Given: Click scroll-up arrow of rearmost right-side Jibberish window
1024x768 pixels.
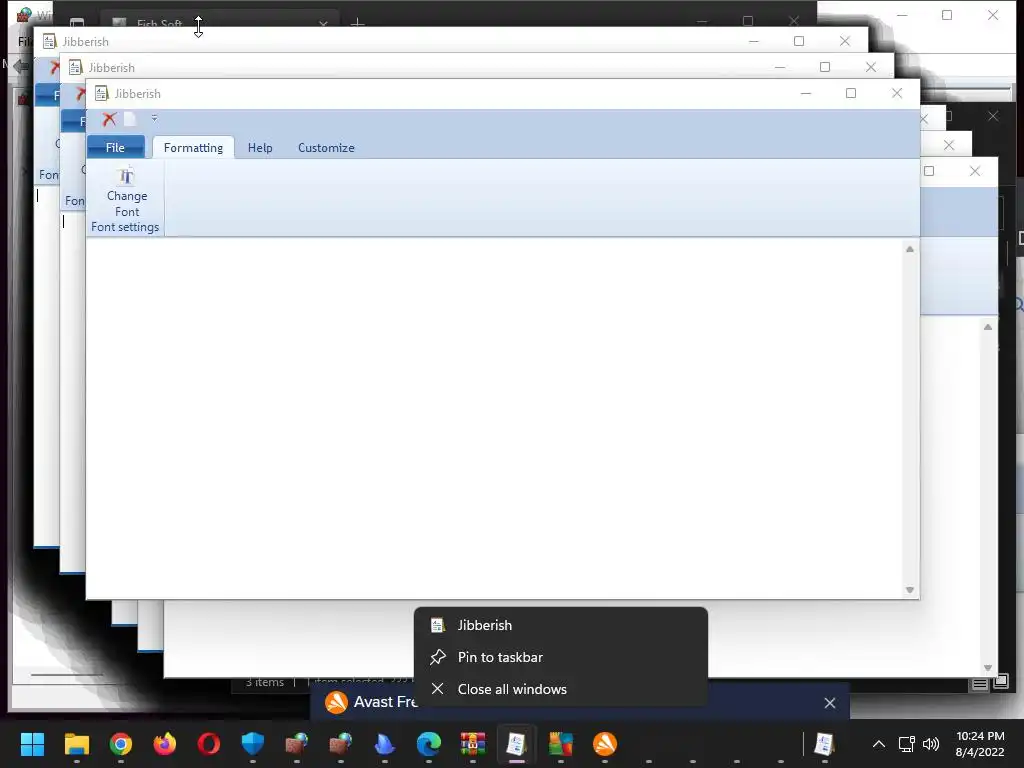Looking at the screenshot, I should point(988,327).
